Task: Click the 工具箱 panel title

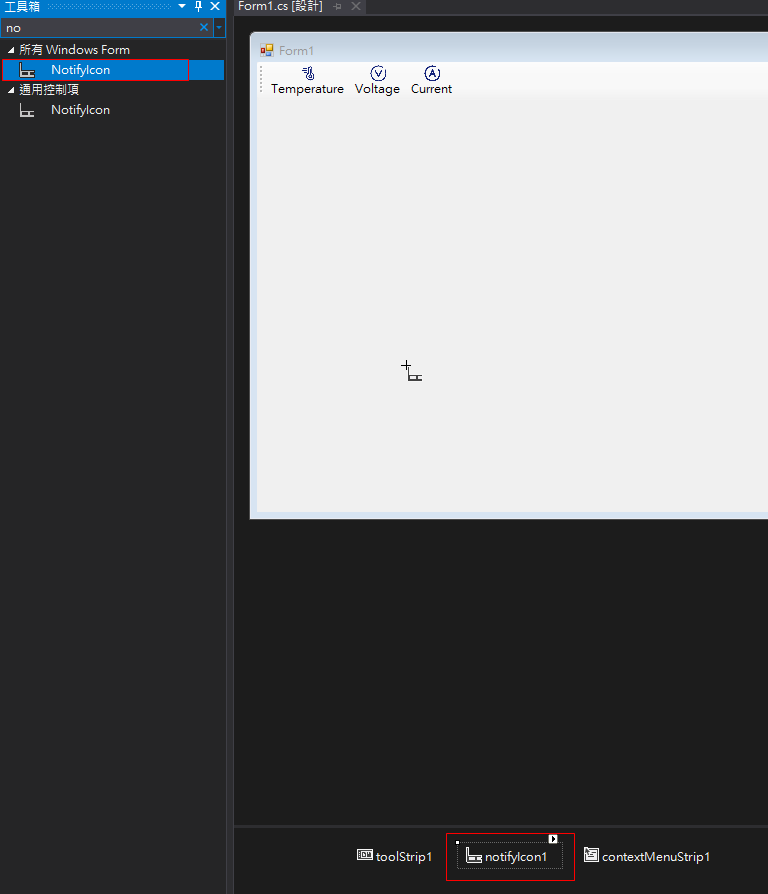Action: click(x=22, y=6)
